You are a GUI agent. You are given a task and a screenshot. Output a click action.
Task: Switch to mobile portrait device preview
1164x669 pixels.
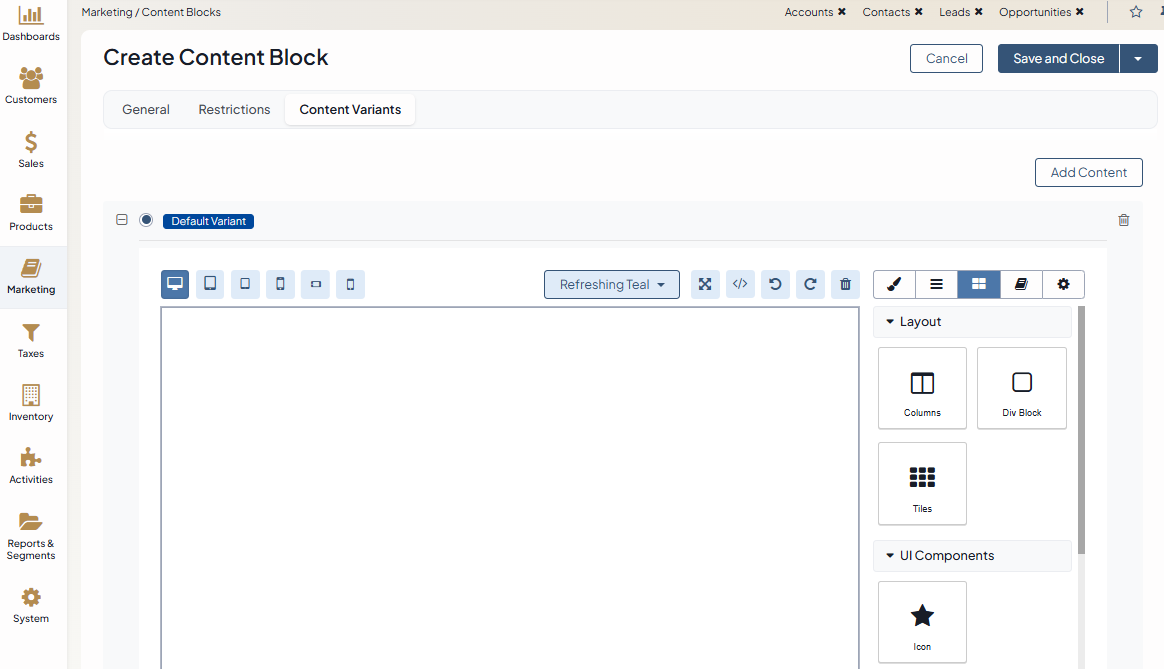[350, 284]
